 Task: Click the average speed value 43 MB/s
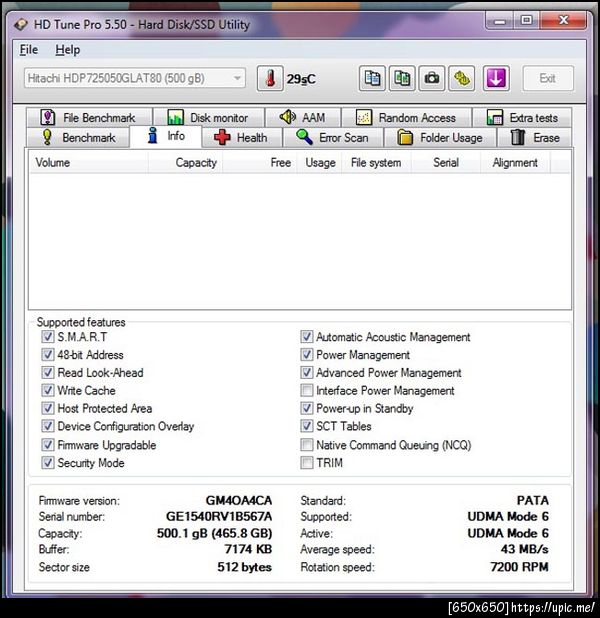point(525,549)
